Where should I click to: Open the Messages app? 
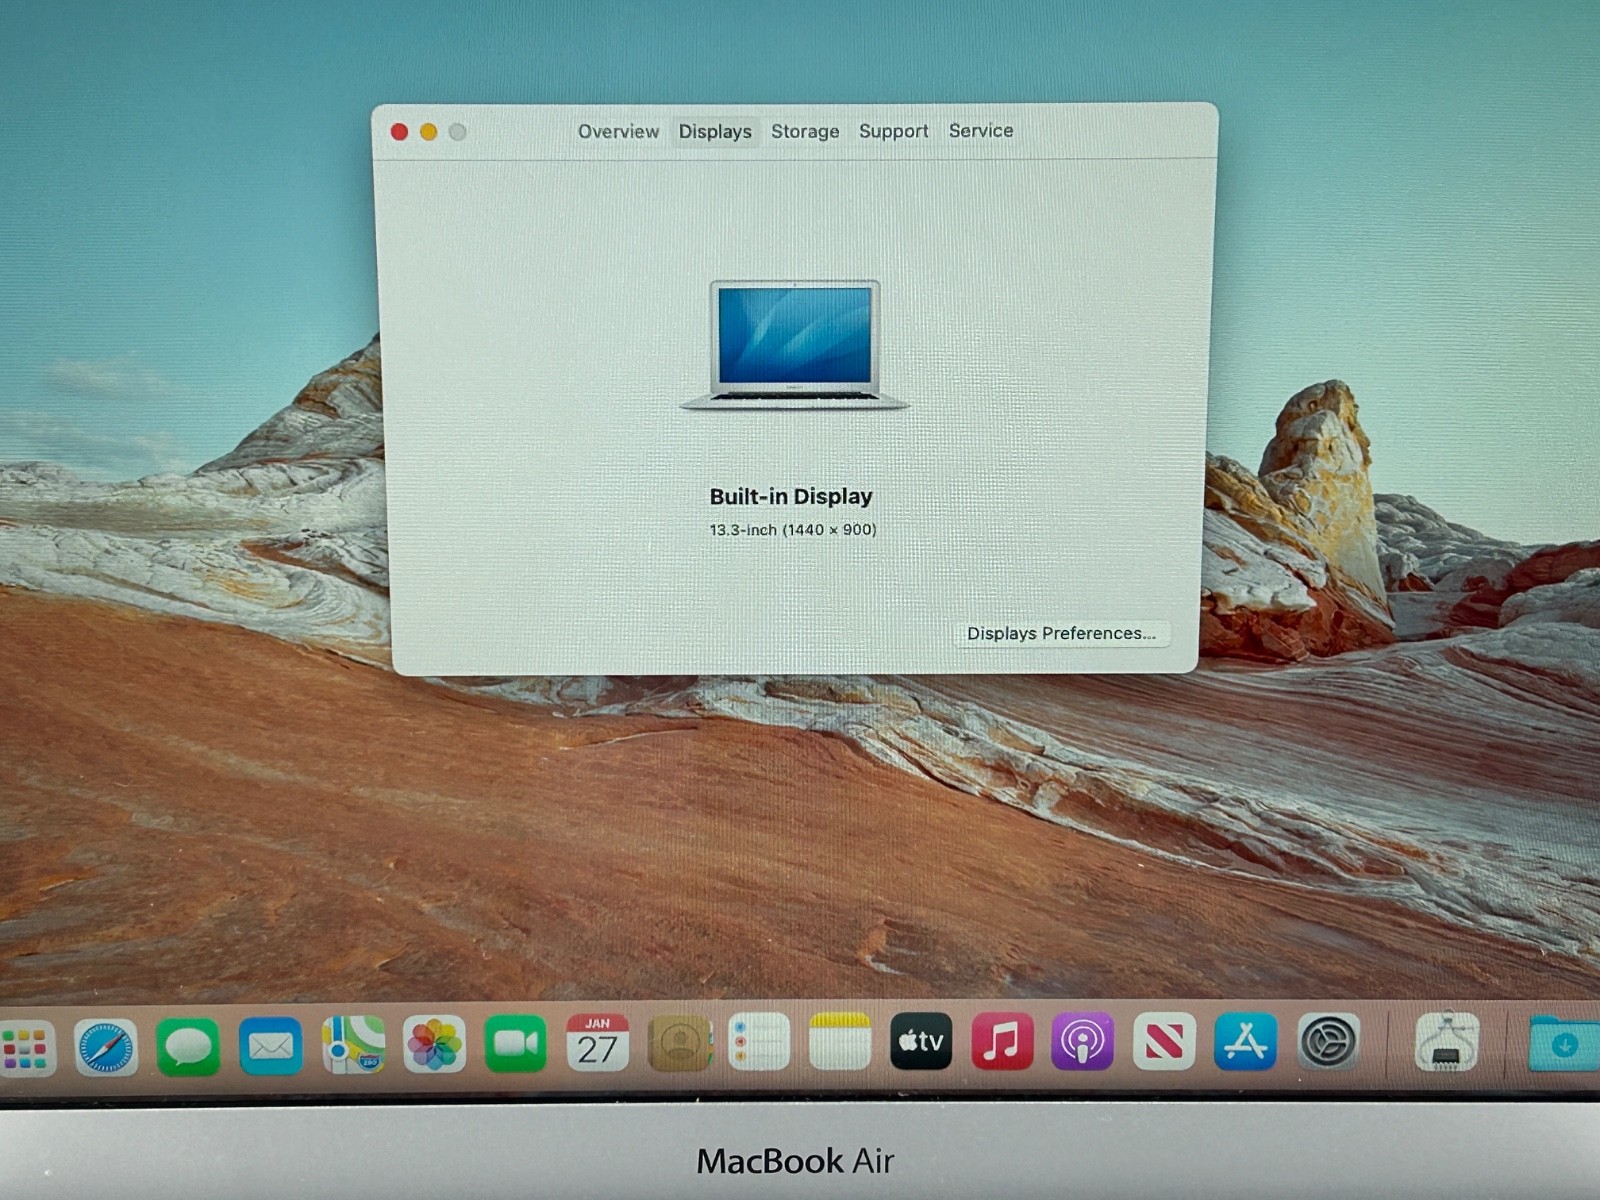tap(188, 1047)
